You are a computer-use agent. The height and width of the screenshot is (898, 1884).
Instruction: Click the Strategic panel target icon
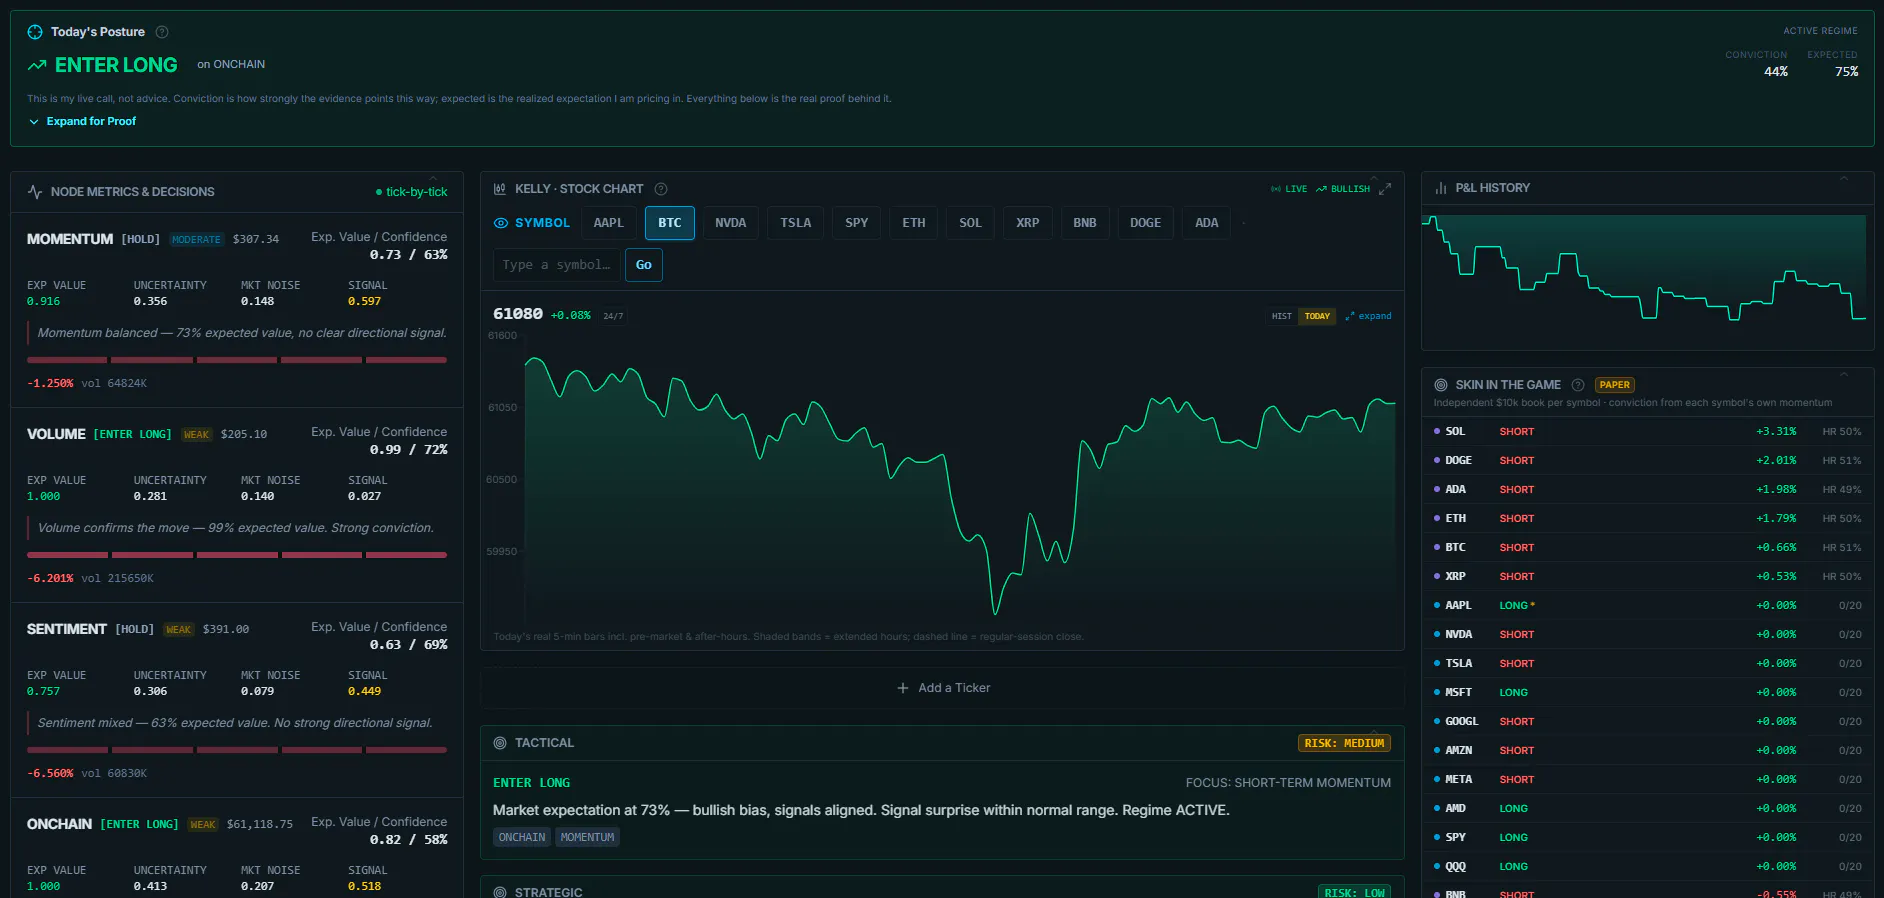click(500, 892)
